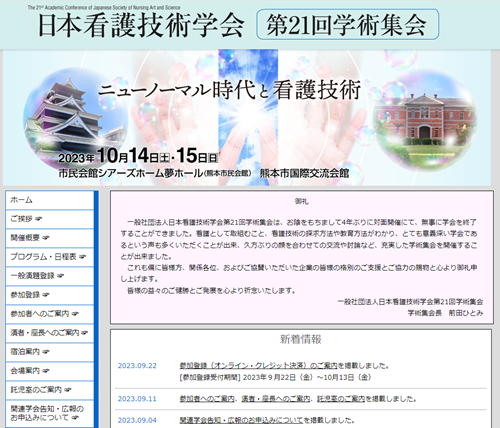
Task: Click the 2023.09.22 news date
Action: (137, 366)
